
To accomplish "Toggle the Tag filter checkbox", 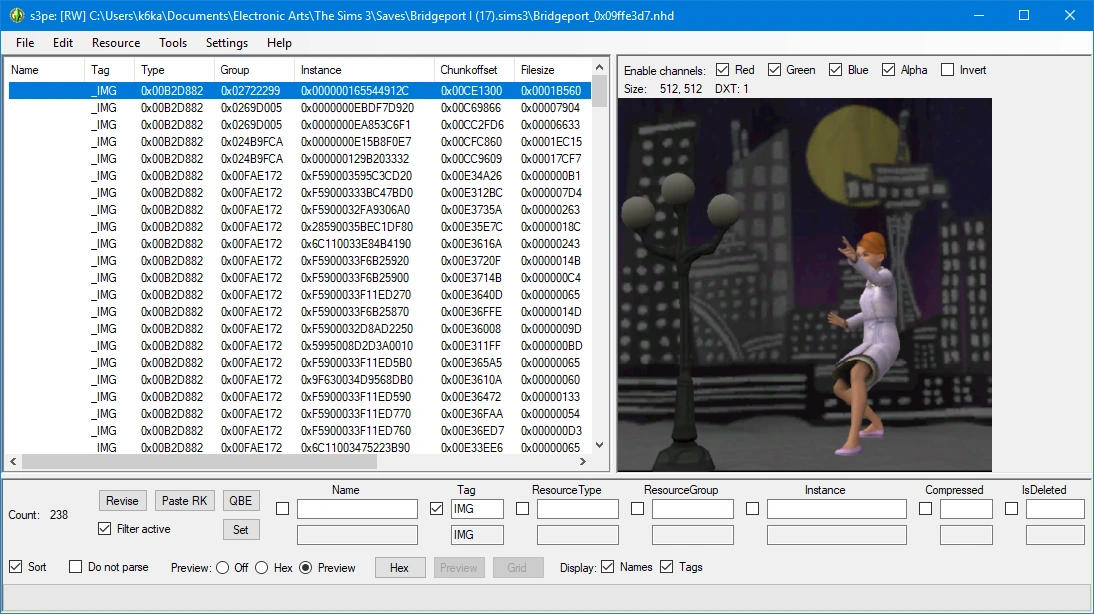I will point(437,509).
